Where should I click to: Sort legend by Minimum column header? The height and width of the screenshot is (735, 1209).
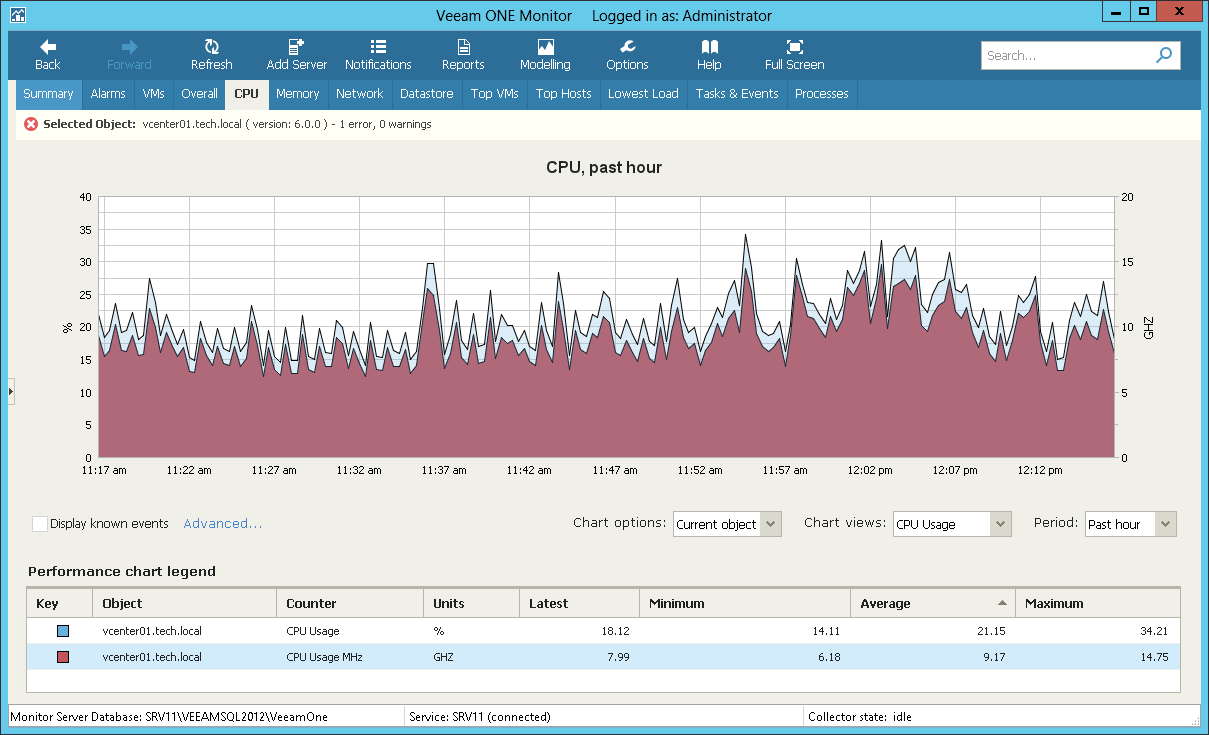[x=744, y=603]
